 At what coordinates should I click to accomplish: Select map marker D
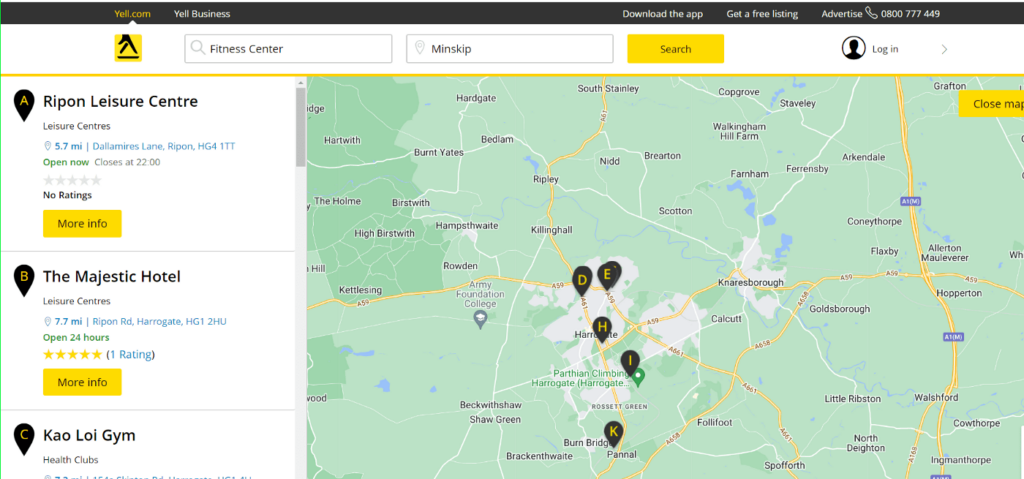(583, 281)
